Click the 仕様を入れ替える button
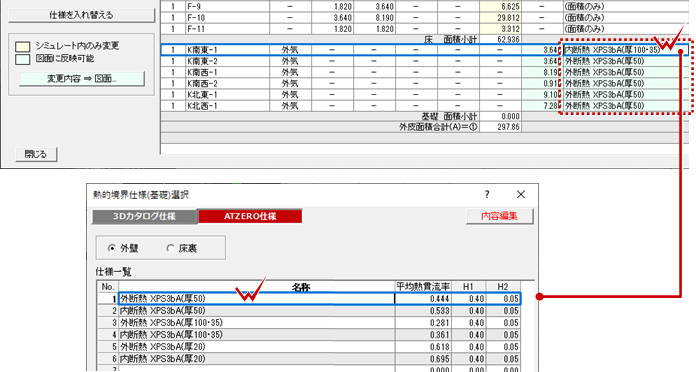 [81, 15]
